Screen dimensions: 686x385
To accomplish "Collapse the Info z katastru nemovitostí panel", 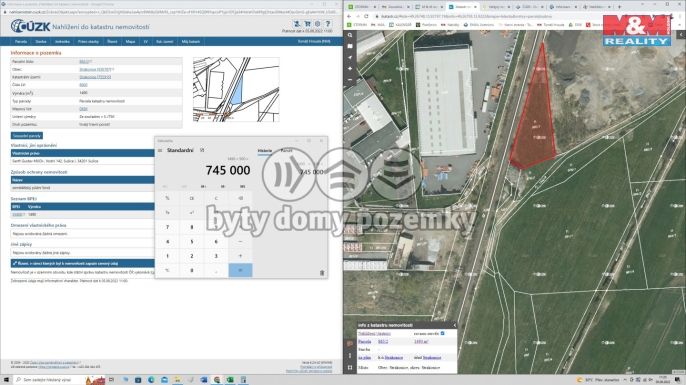I will point(454,325).
